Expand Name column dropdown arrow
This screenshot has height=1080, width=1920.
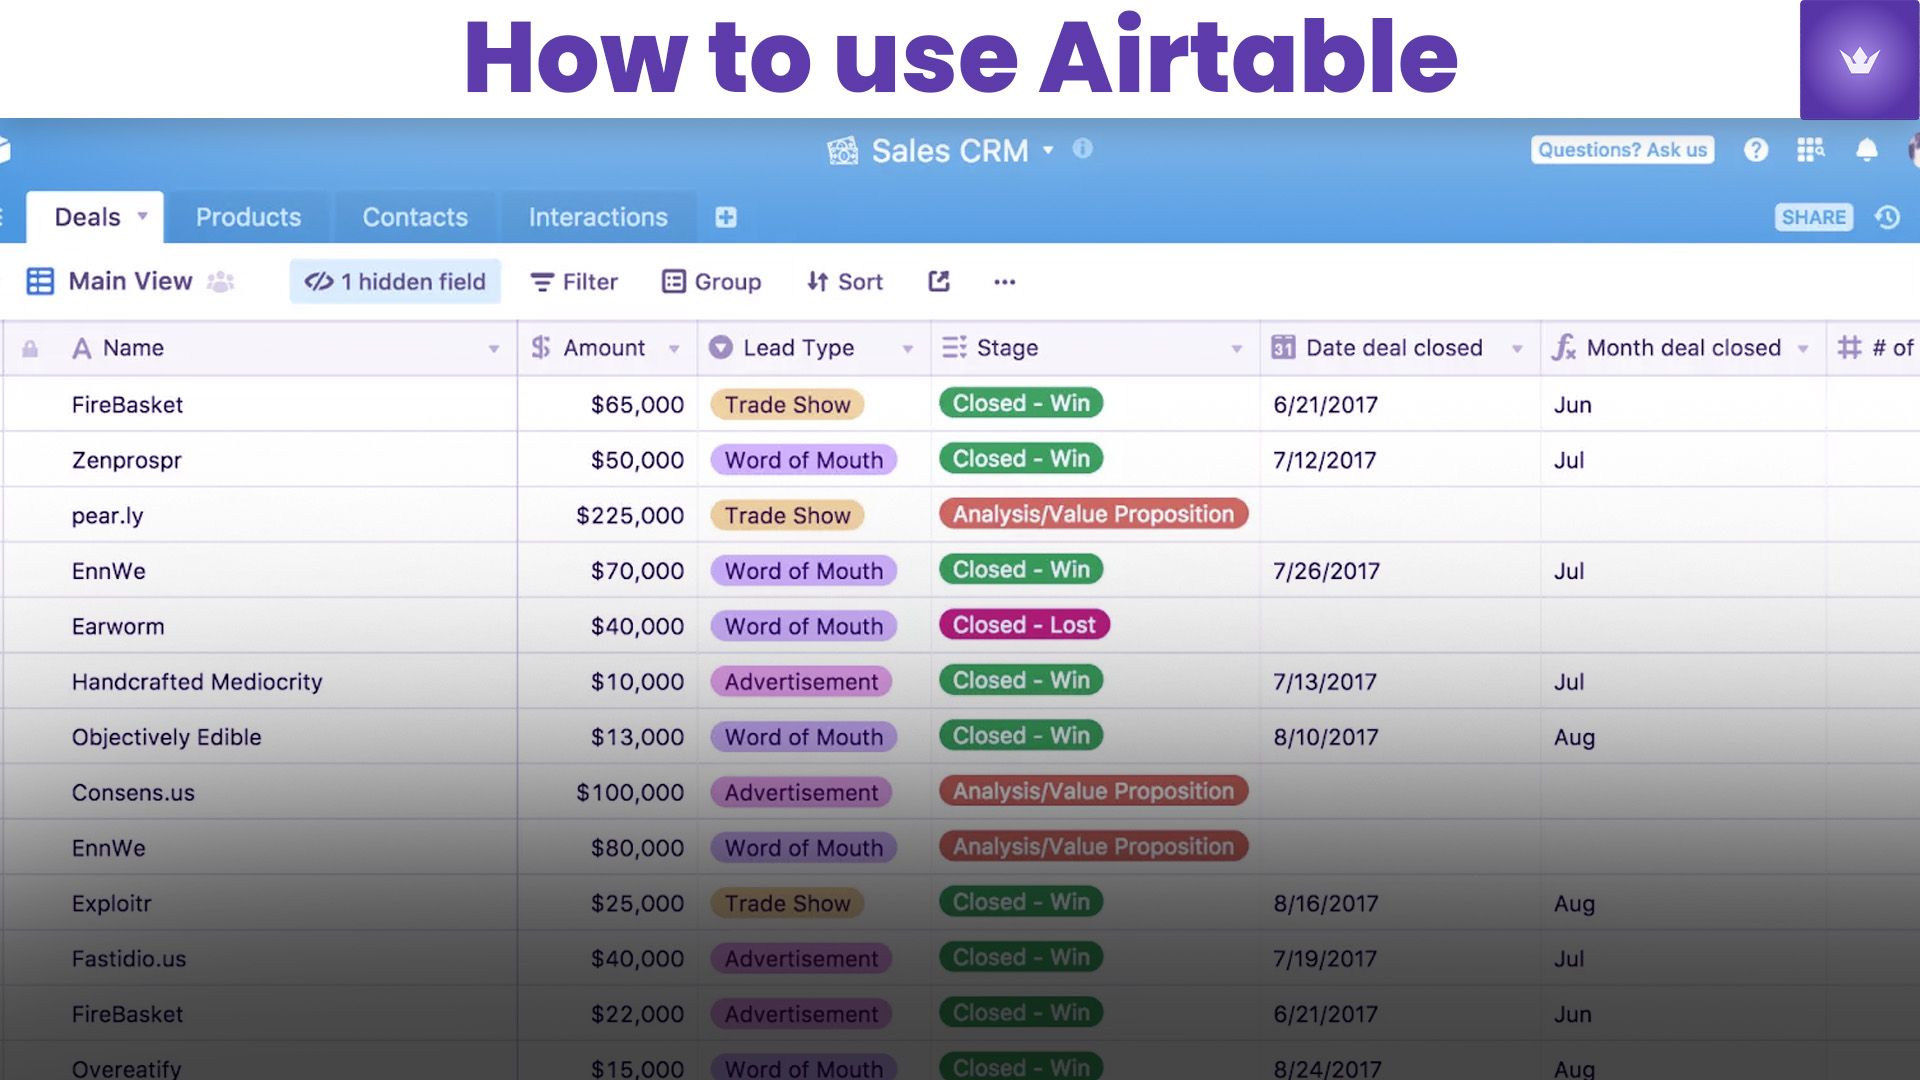(x=494, y=349)
